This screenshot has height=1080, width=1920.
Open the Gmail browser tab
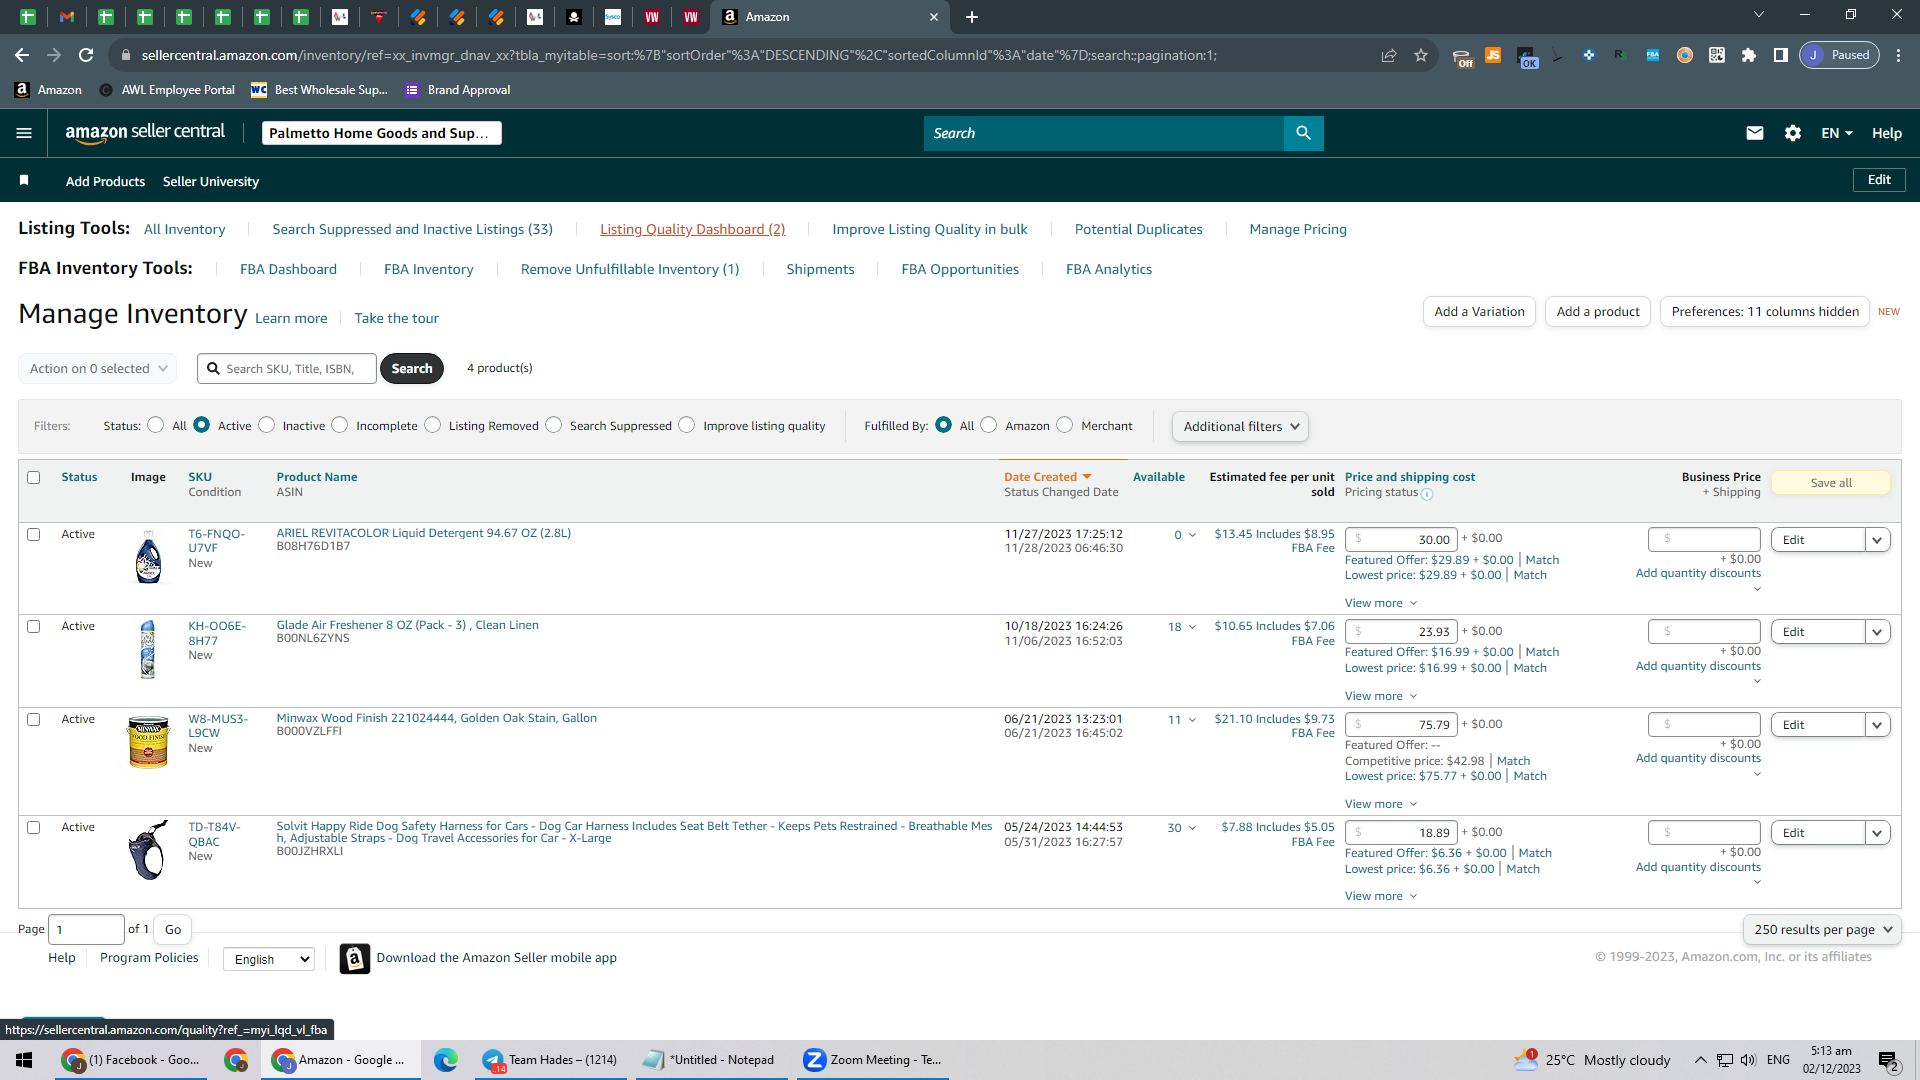[x=67, y=17]
